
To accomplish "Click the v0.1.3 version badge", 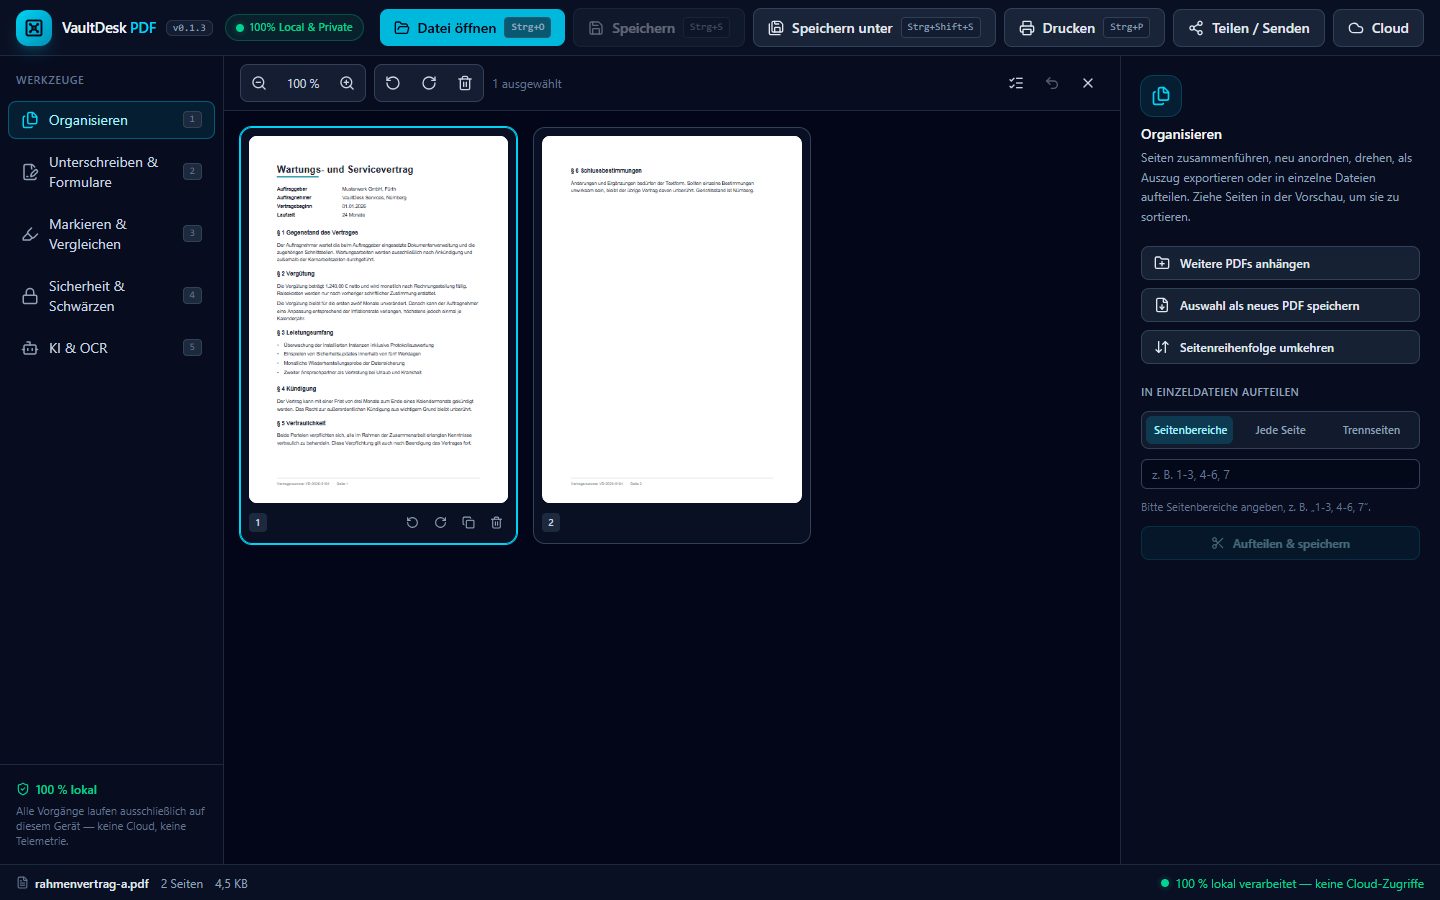I will point(189,28).
